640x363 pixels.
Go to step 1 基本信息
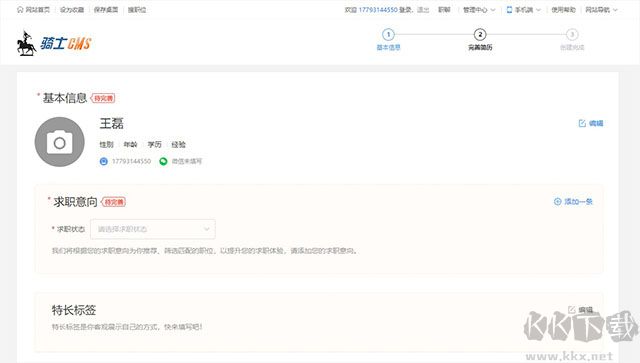coord(388,40)
